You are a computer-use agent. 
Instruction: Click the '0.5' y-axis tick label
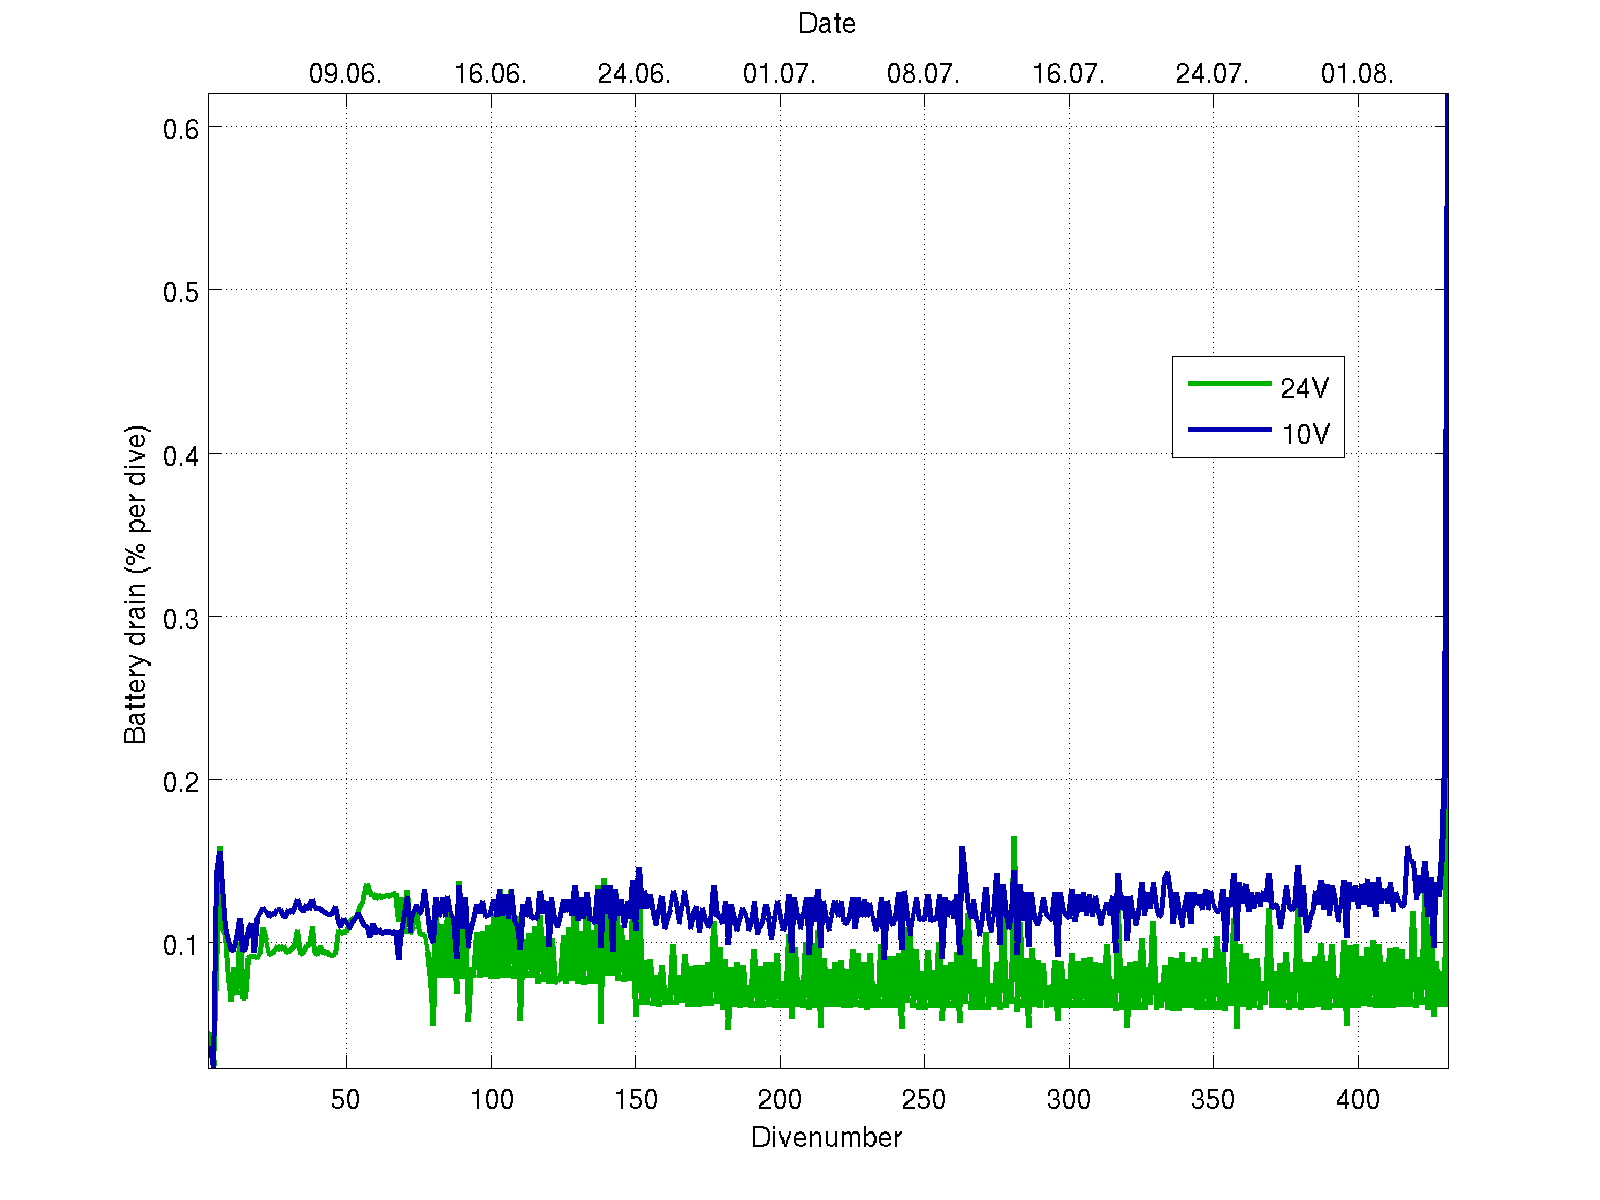[x=181, y=291]
